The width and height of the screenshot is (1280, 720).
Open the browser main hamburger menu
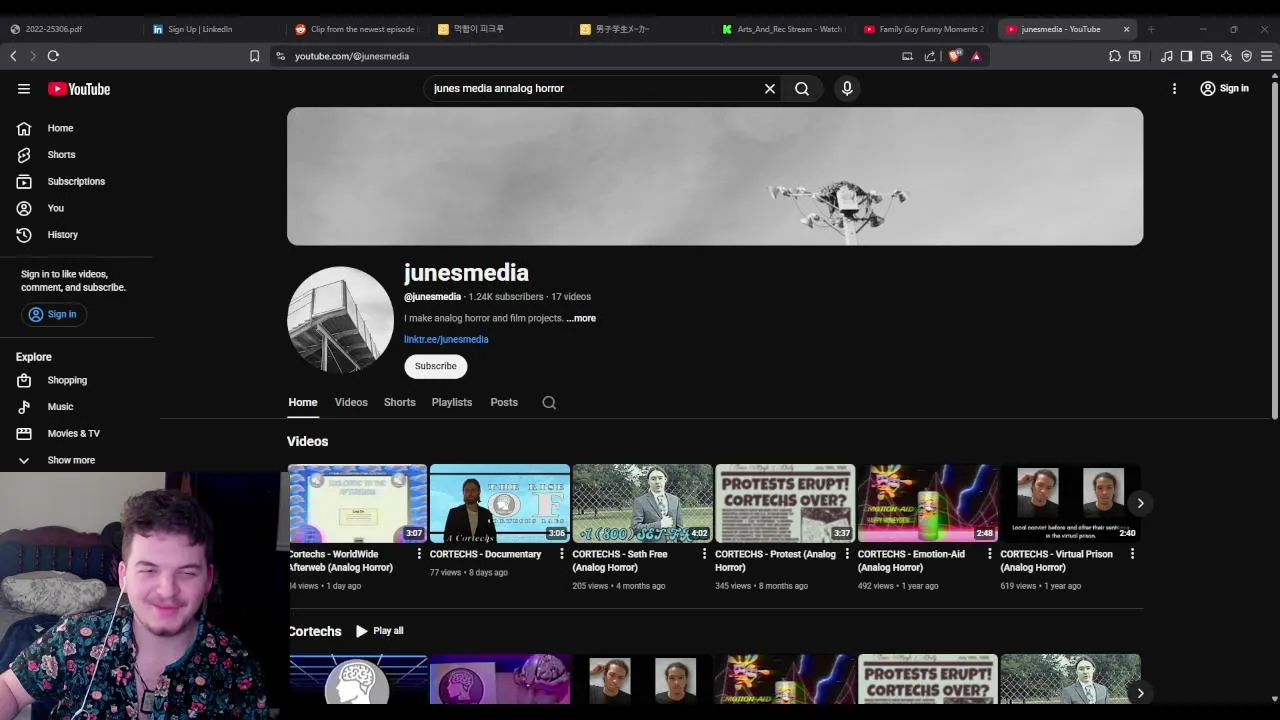coord(1266,56)
